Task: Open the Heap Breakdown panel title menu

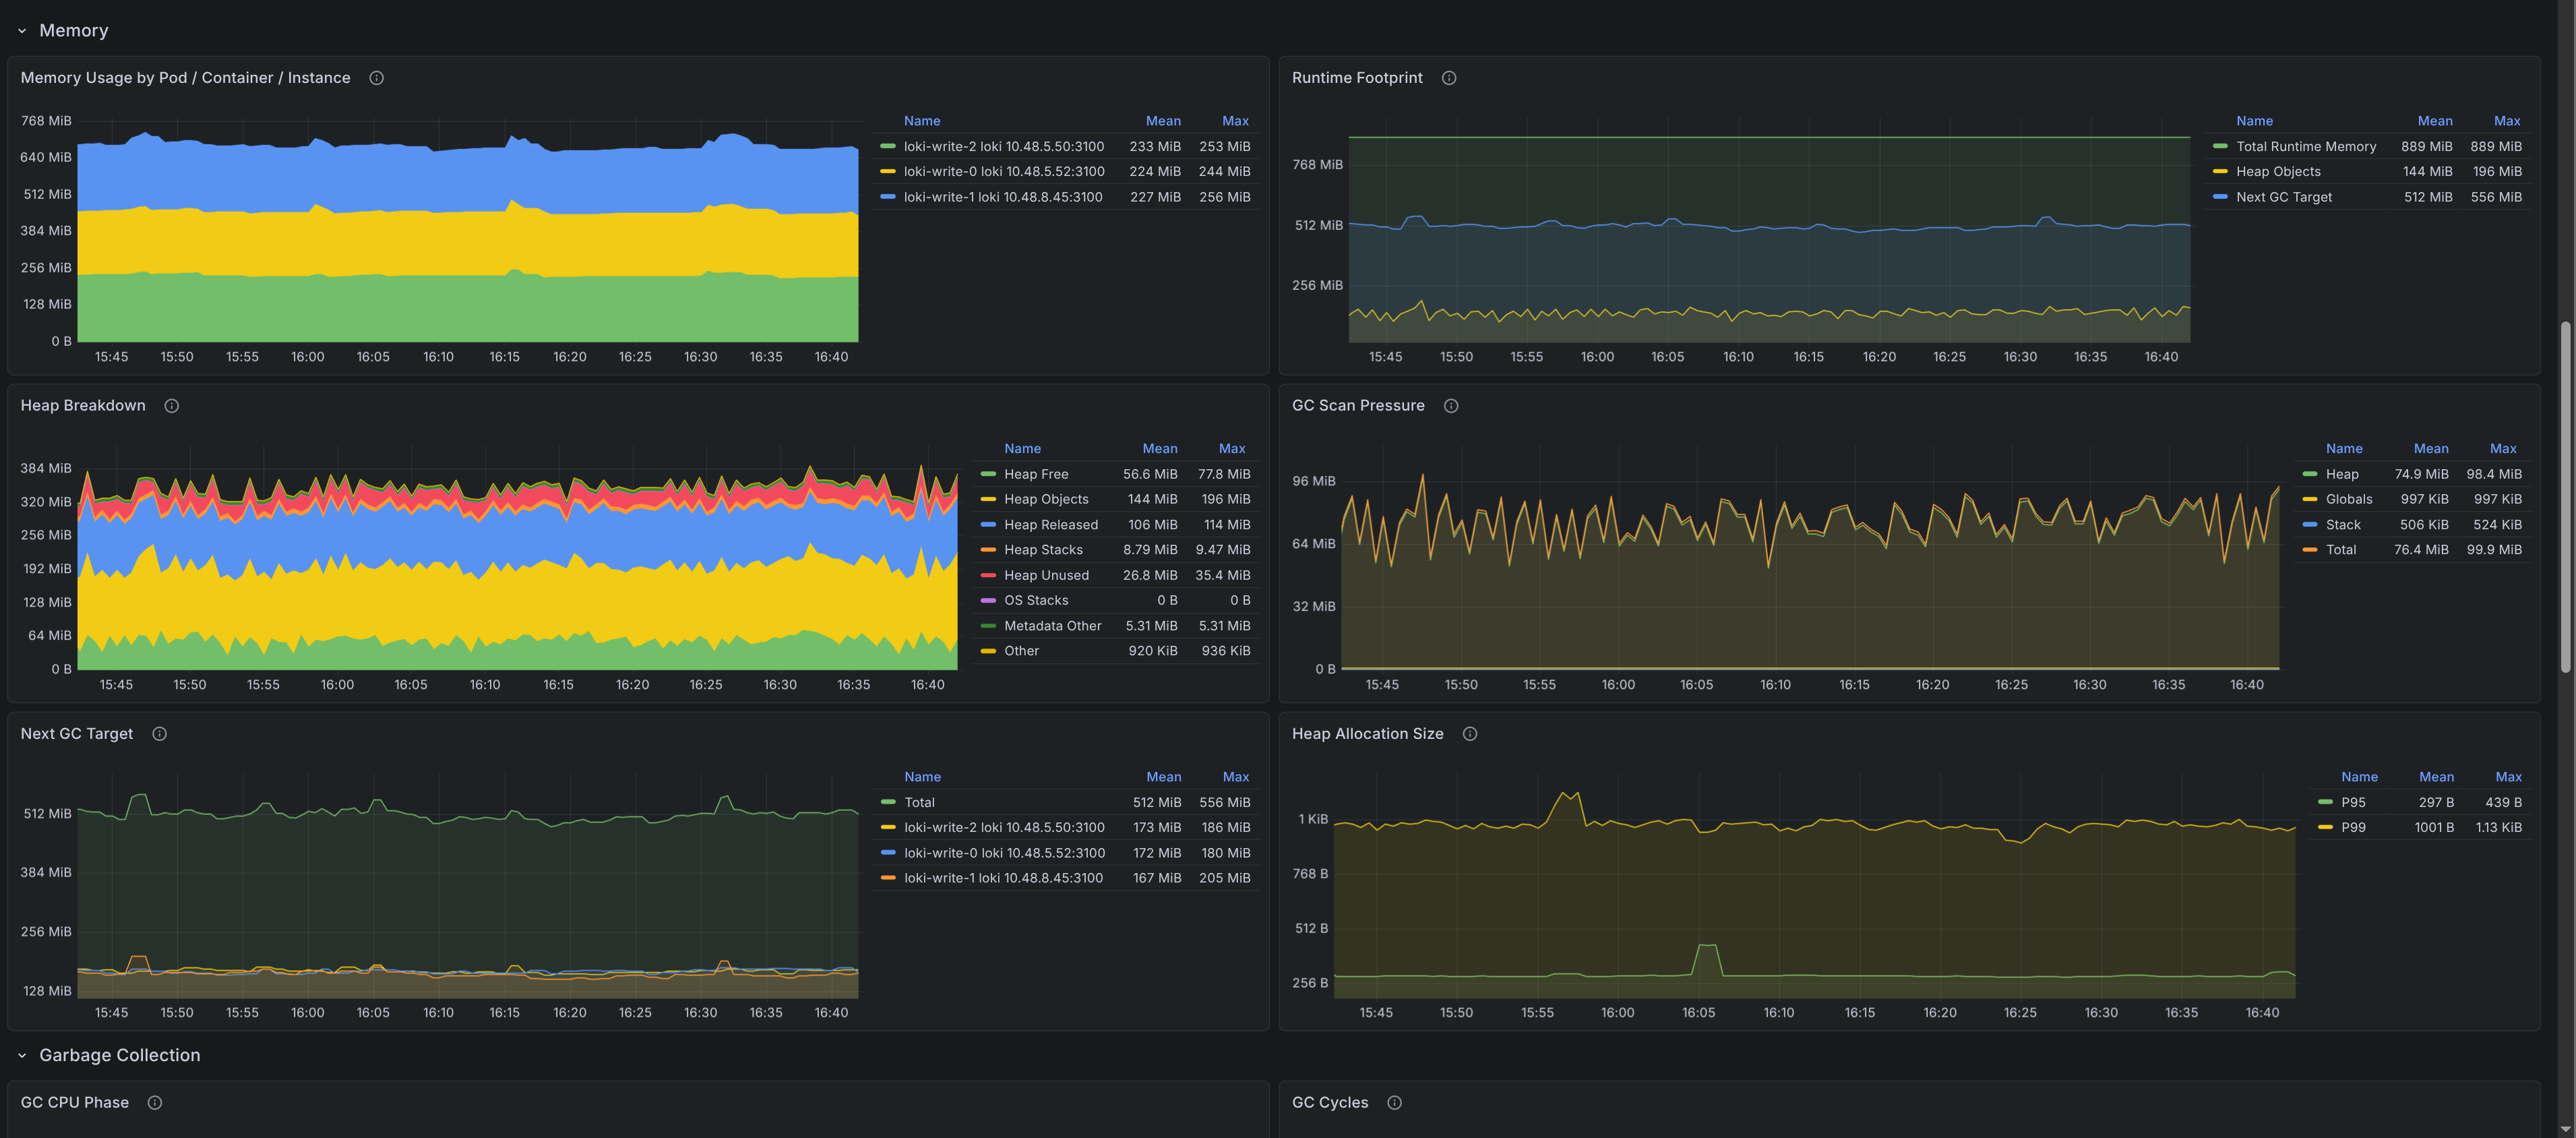Action: (x=83, y=406)
